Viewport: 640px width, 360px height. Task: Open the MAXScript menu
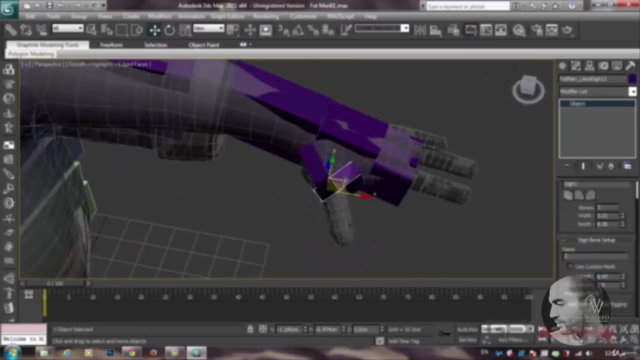click(x=340, y=17)
